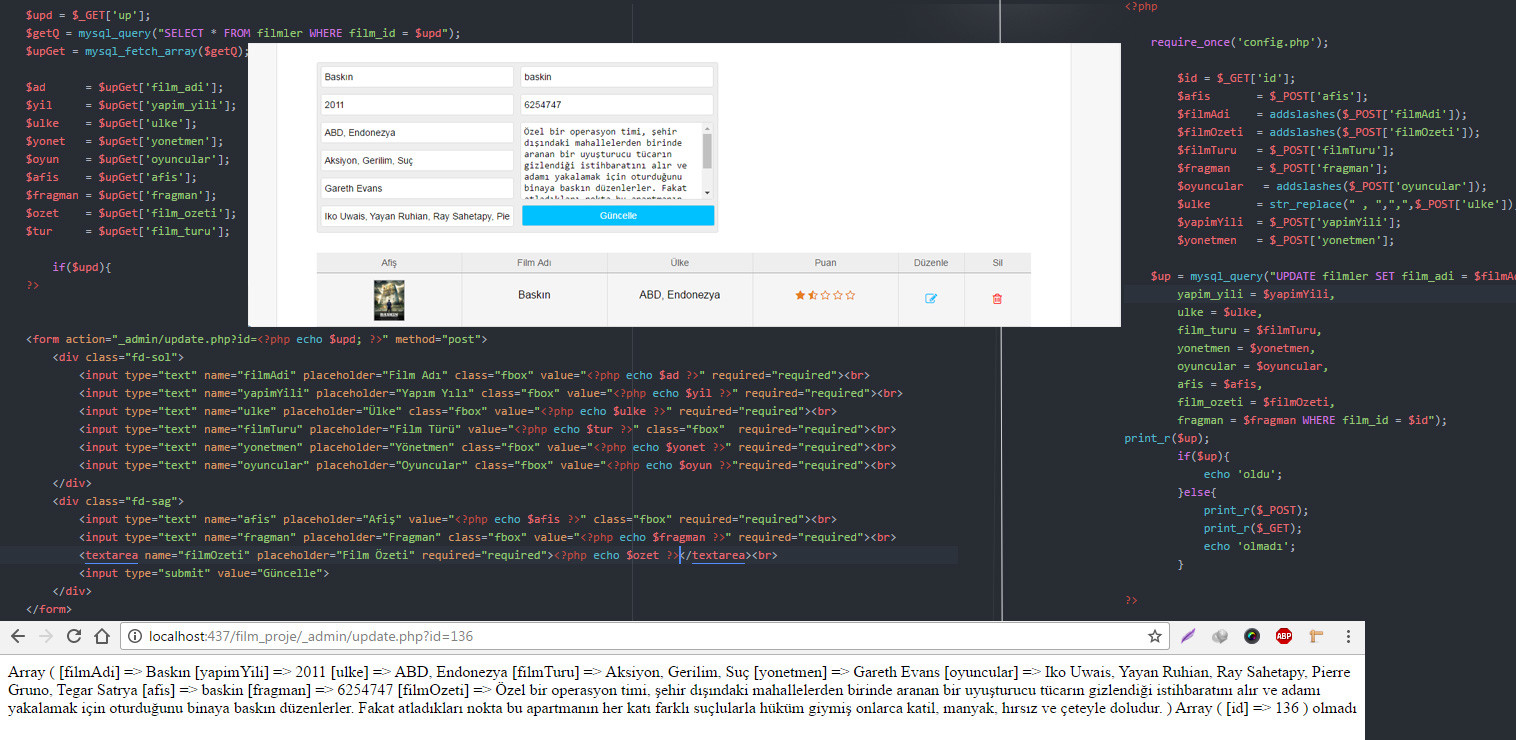
Task: Click the blue Güncelle button
Action: pyautogui.click(x=618, y=215)
